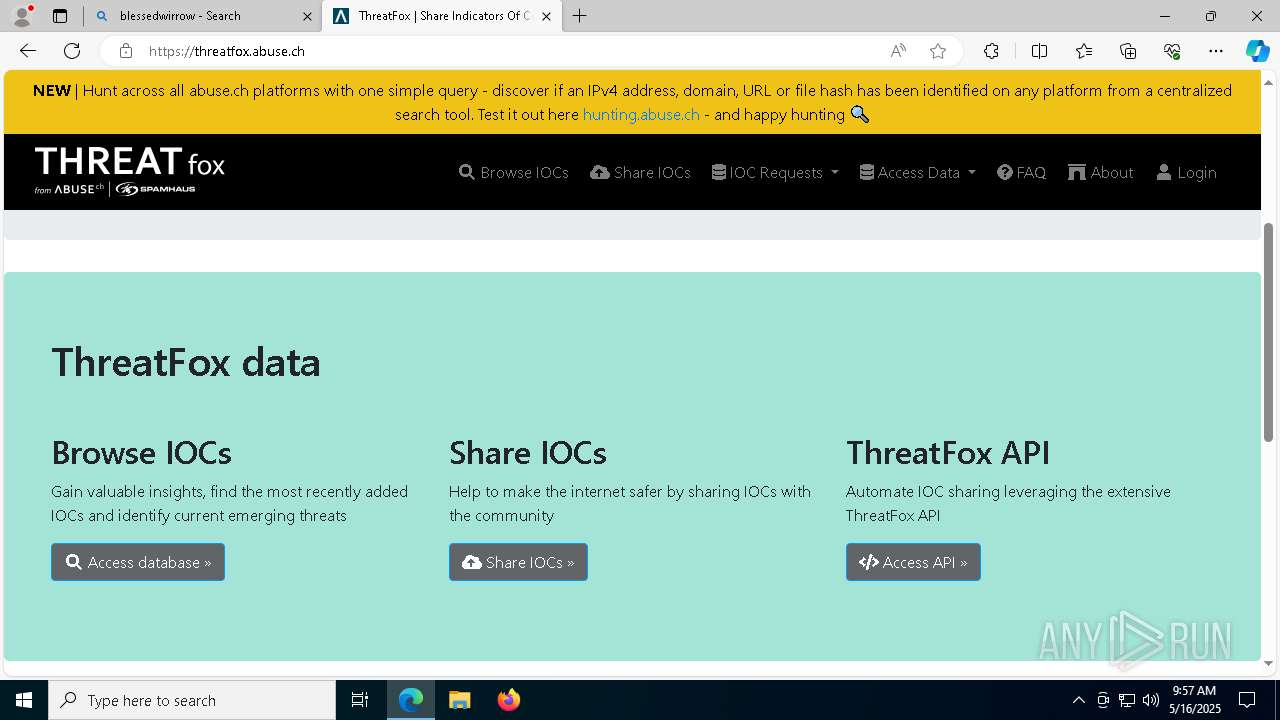Screen dimensions: 1280x720
Task: Launch Firefox from the taskbar
Action: point(508,700)
